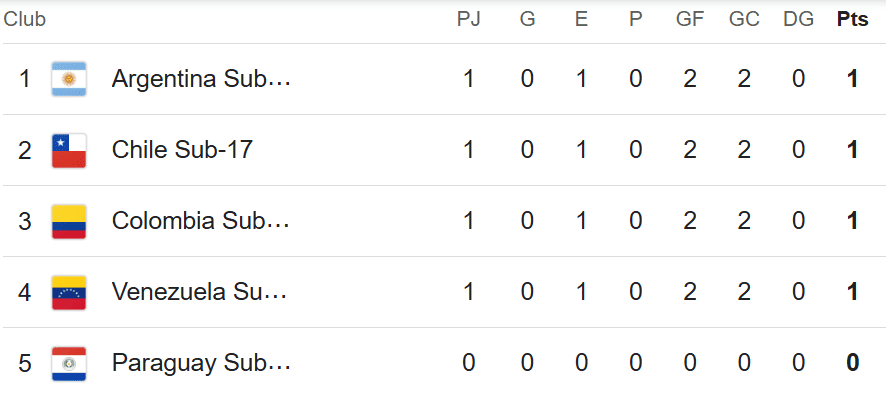Viewport: 886px width, 399px height.
Task: Click the Pts column header
Action: 852,19
